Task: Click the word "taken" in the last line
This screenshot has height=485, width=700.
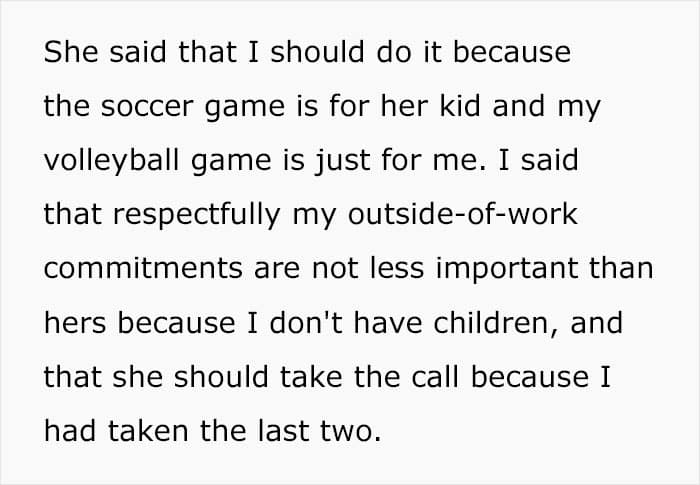Action: [148, 431]
